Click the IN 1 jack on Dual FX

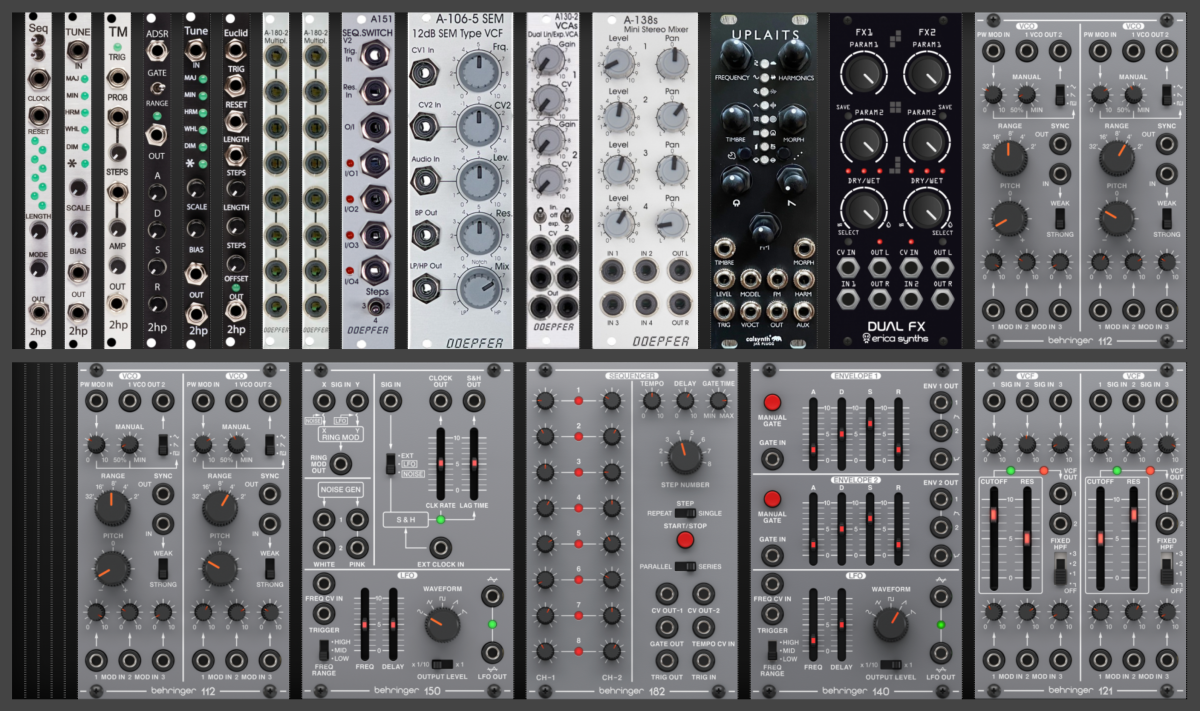point(847,299)
